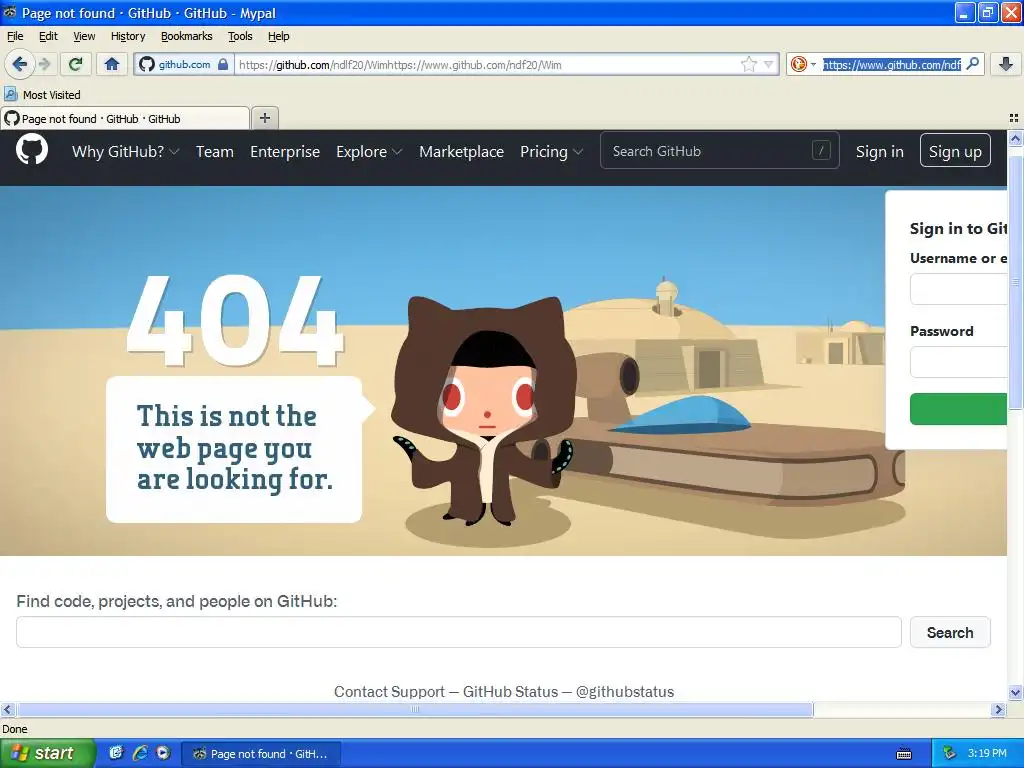
Task: Click the browser Back arrow button
Action: [20, 64]
